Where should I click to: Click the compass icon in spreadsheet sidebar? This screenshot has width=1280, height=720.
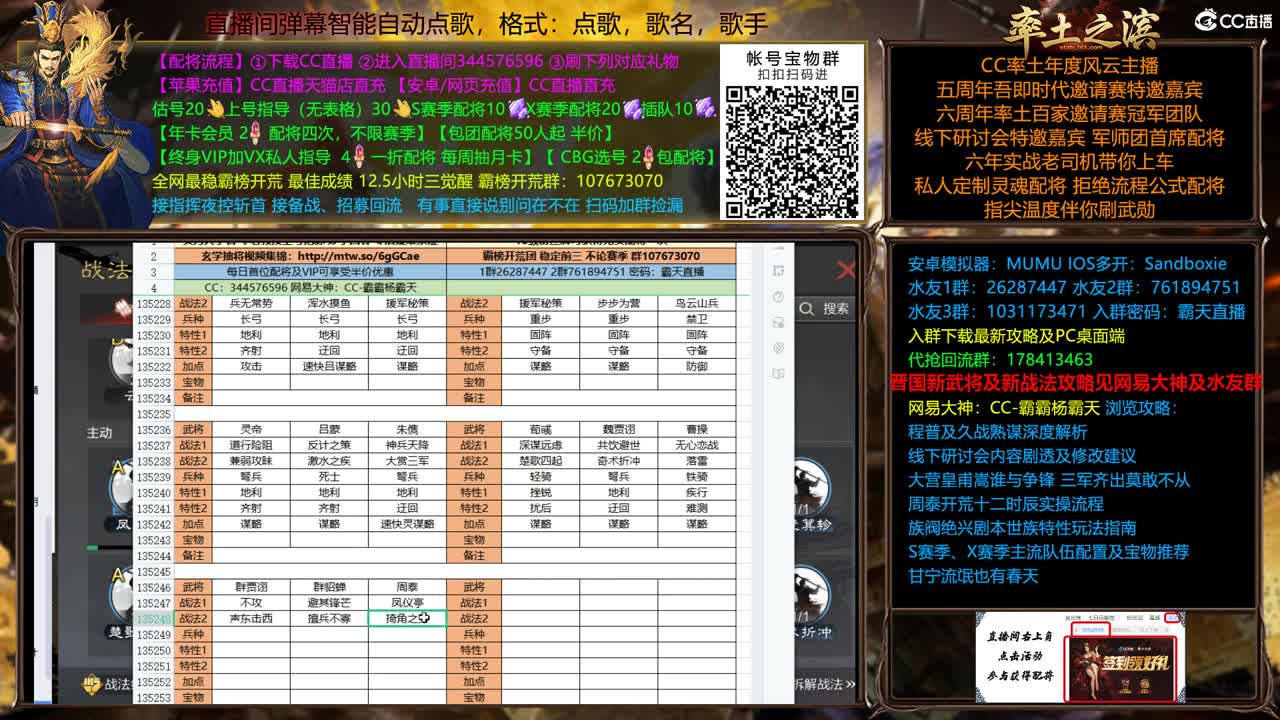(778, 348)
